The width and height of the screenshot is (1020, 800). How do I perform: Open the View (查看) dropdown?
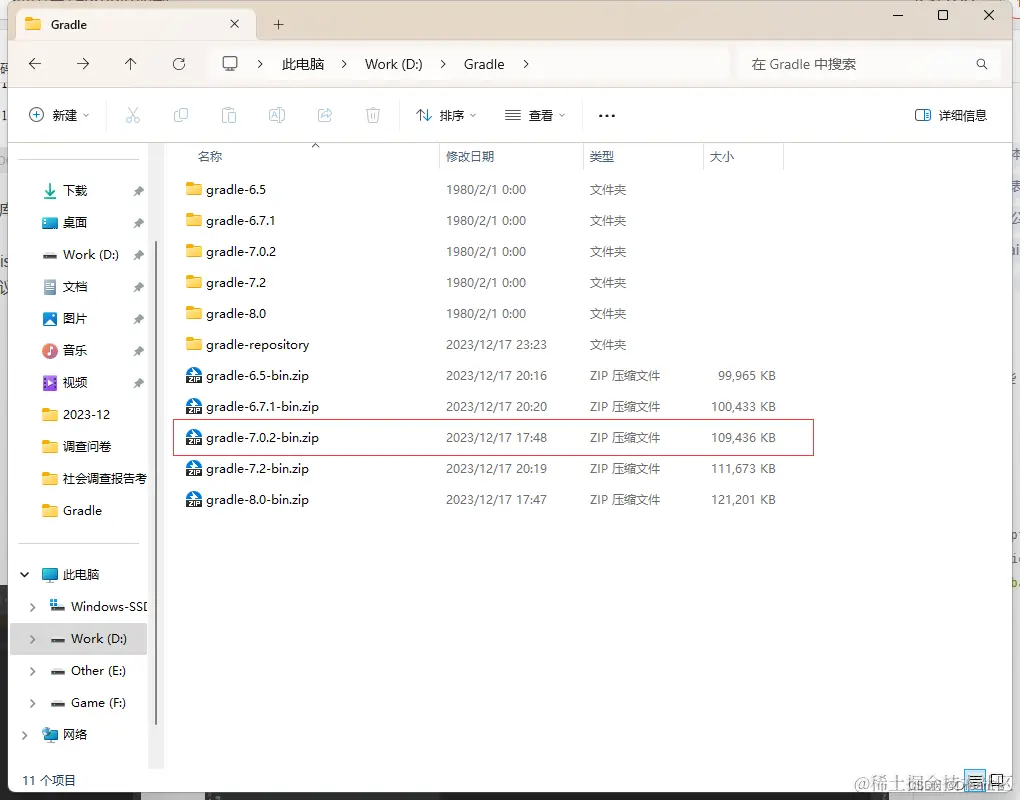(x=535, y=115)
